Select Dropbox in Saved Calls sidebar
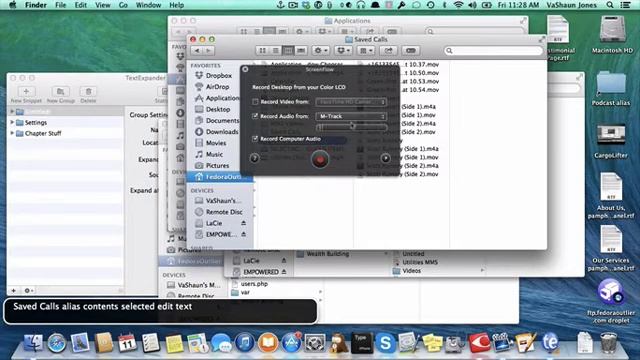Screen dimensions: 640x360 coord(219,76)
